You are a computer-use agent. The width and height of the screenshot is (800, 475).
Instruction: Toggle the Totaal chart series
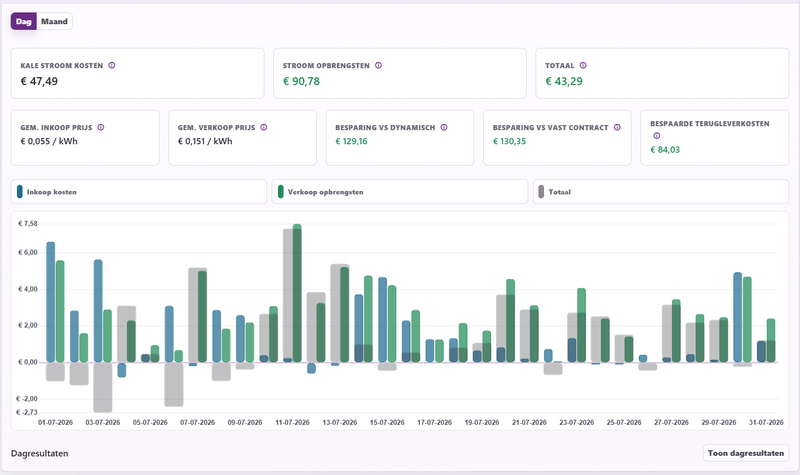(x=661, y=192)
